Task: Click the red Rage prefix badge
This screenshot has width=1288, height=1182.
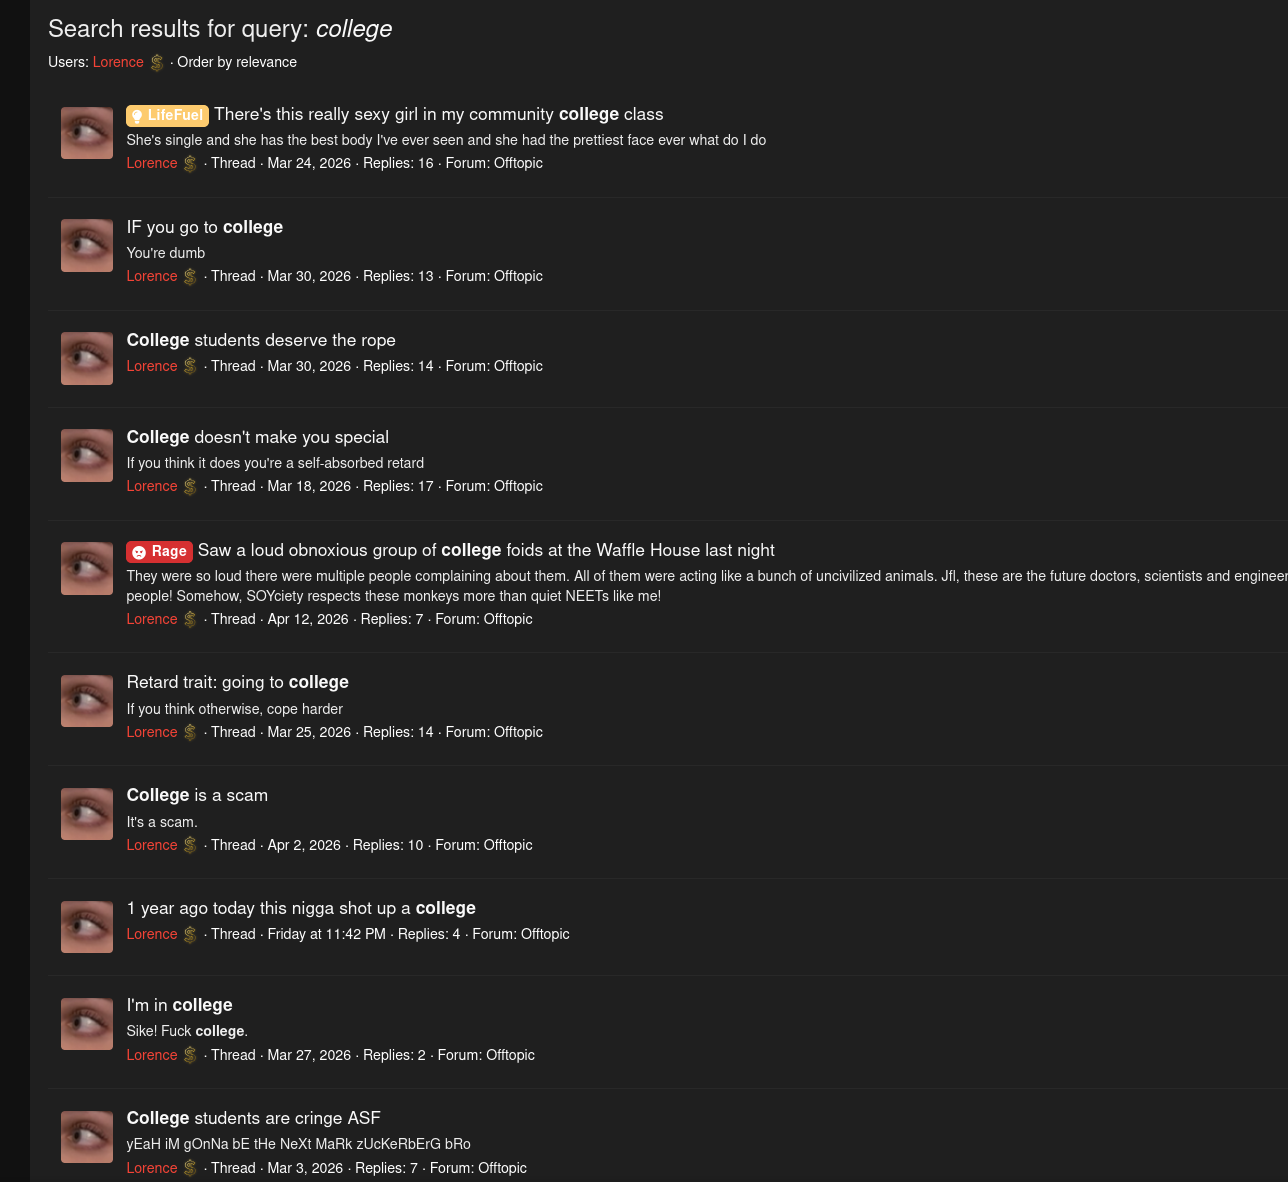Action: click(159, 551)
